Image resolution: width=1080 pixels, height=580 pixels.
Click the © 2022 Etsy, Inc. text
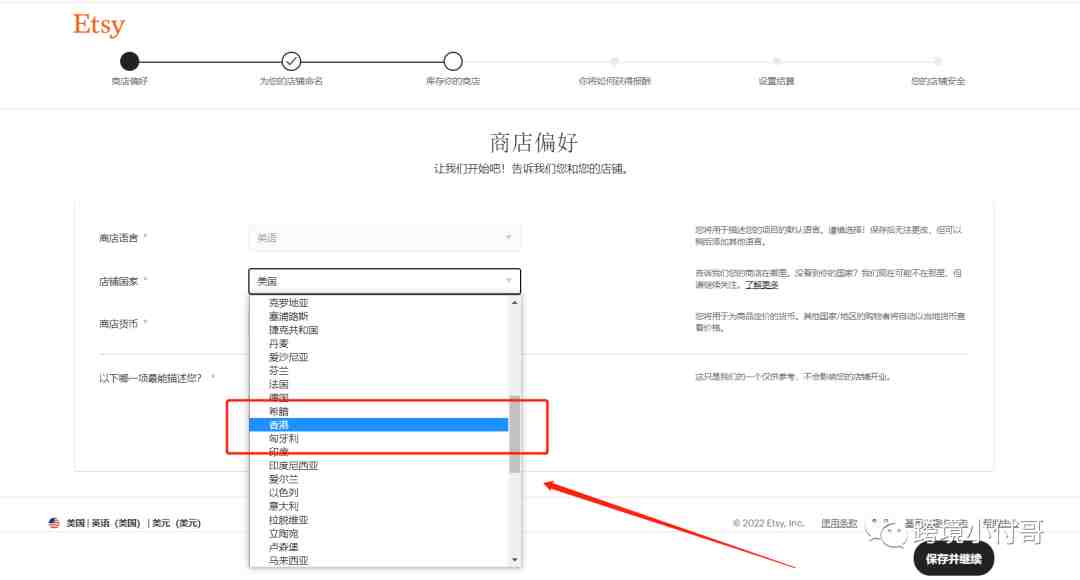pos(769,523)
